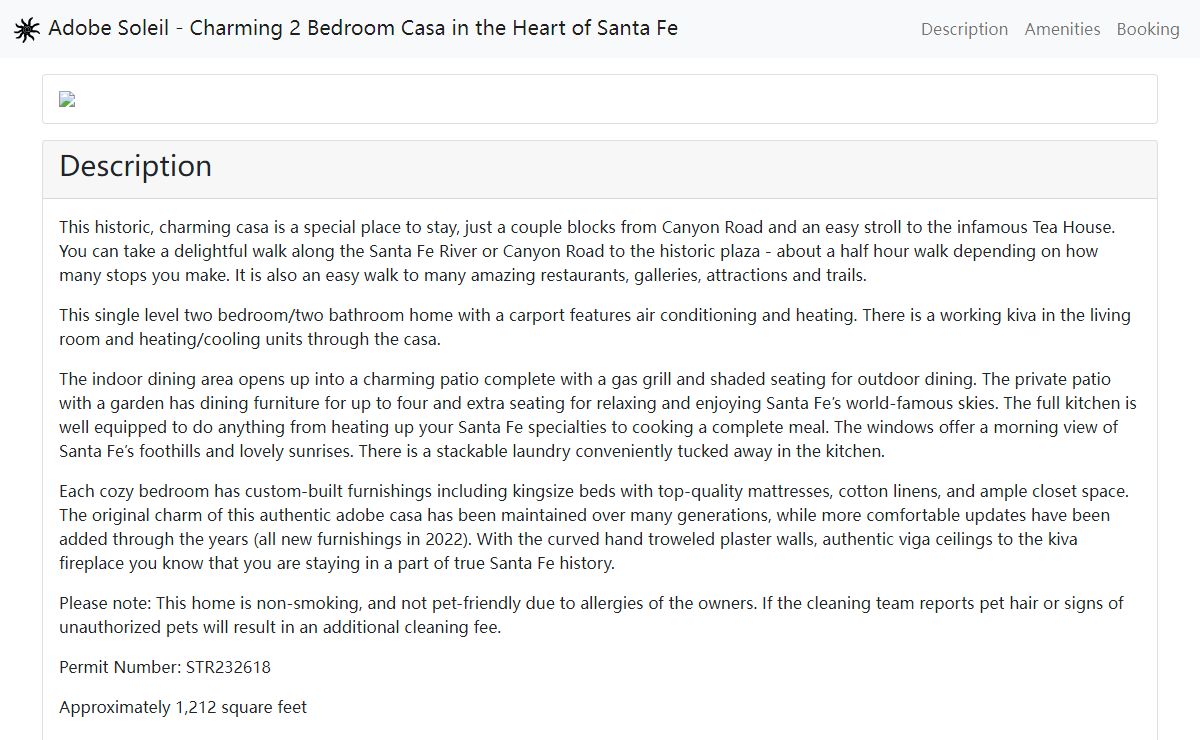Click the words "additional cleaning fee"
1200x740 pixels.
click(x=415, y=627)
